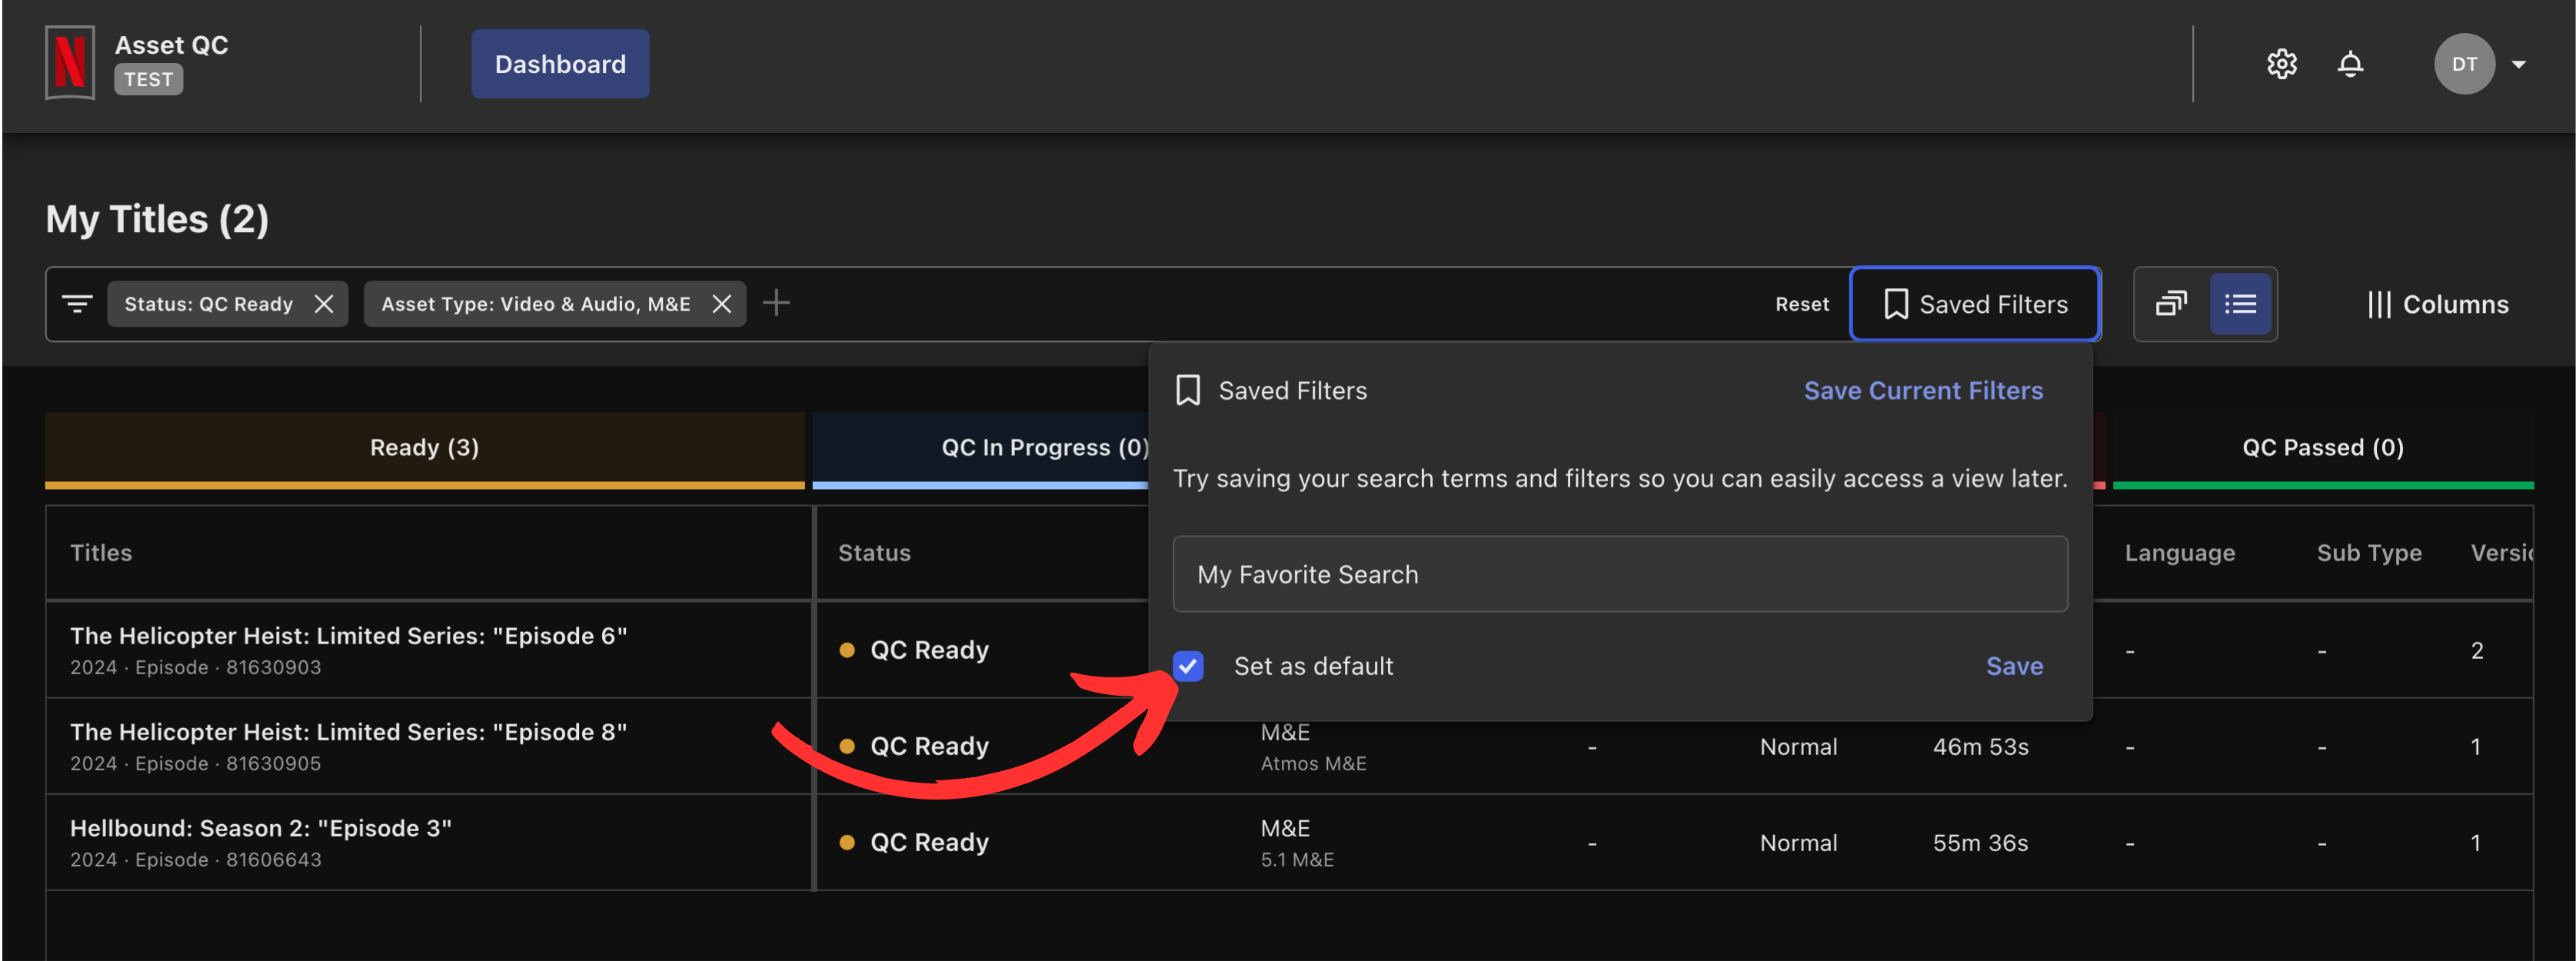Expand the user account dropdown arrow

[x=2518, y=64]
